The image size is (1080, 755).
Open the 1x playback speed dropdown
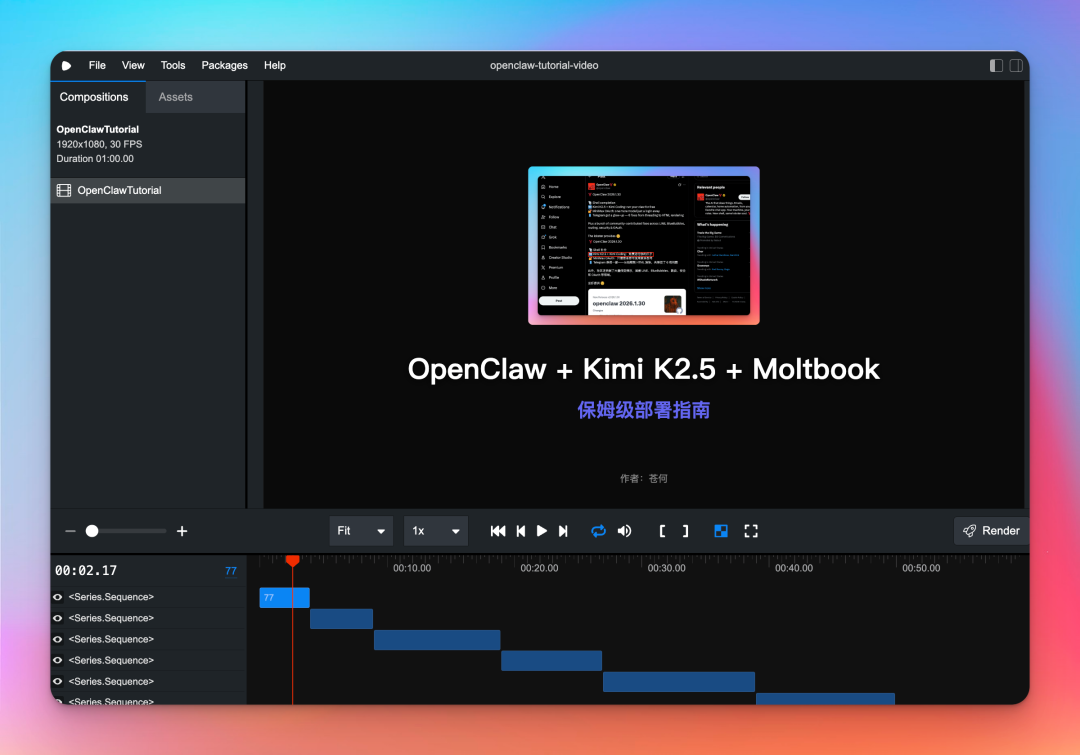click(x=435, y=531)
